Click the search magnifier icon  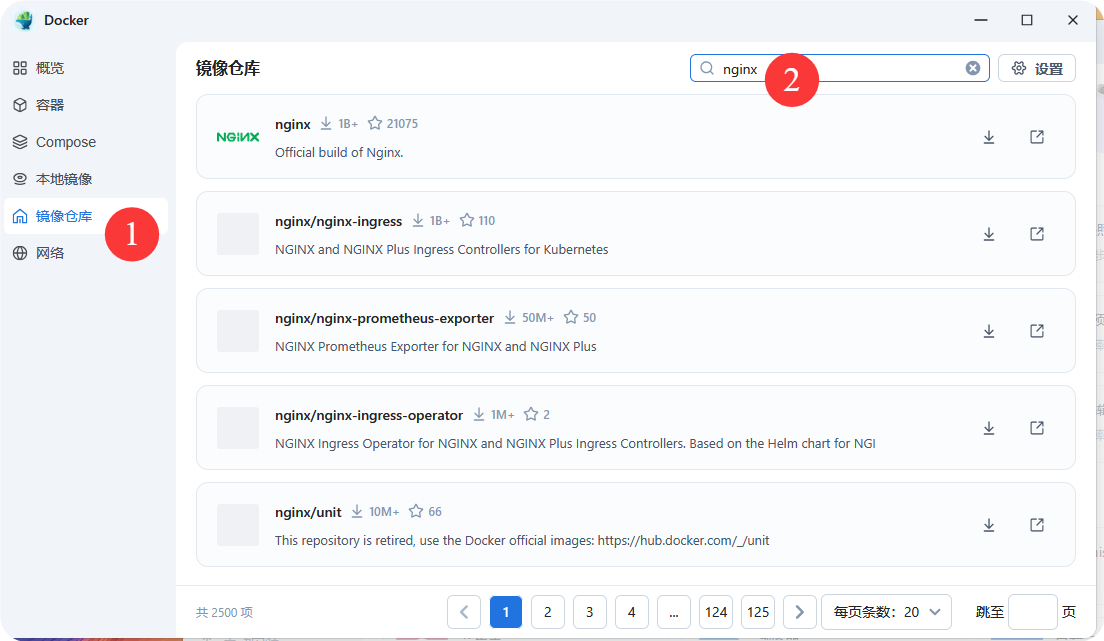707,68
